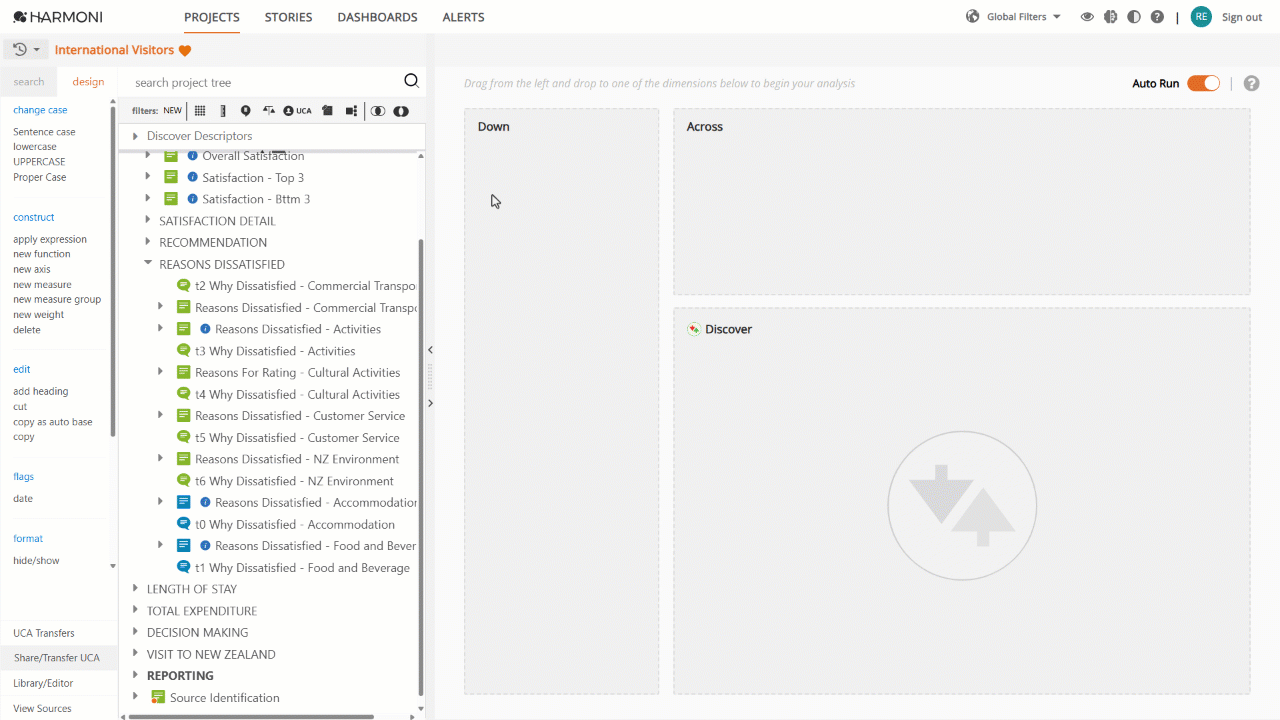Select t4 Why Dissatisfied - Cultural Activities

pyautogui.click(x=297, y=394)
